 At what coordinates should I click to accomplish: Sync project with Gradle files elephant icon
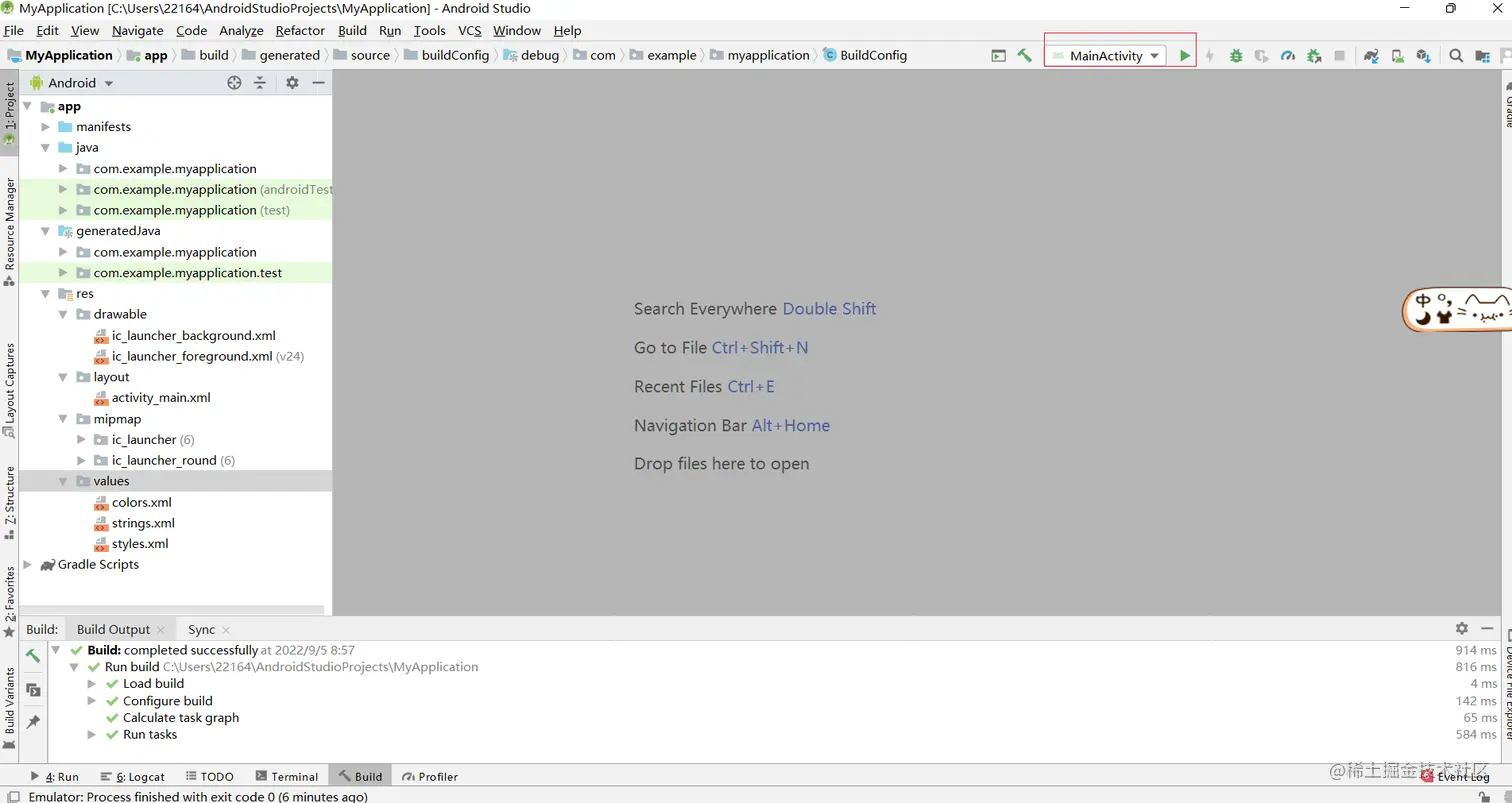(x=1372, y=56)
